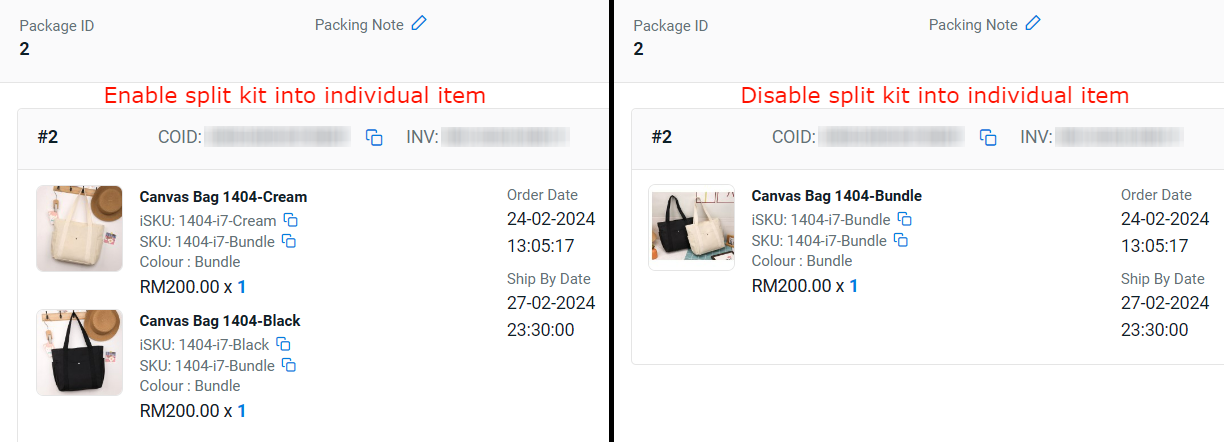The height and width of the screenshot is (442, 1224).
Task: Open the black canvas bag thumbnail
Action: coord(79,352)
